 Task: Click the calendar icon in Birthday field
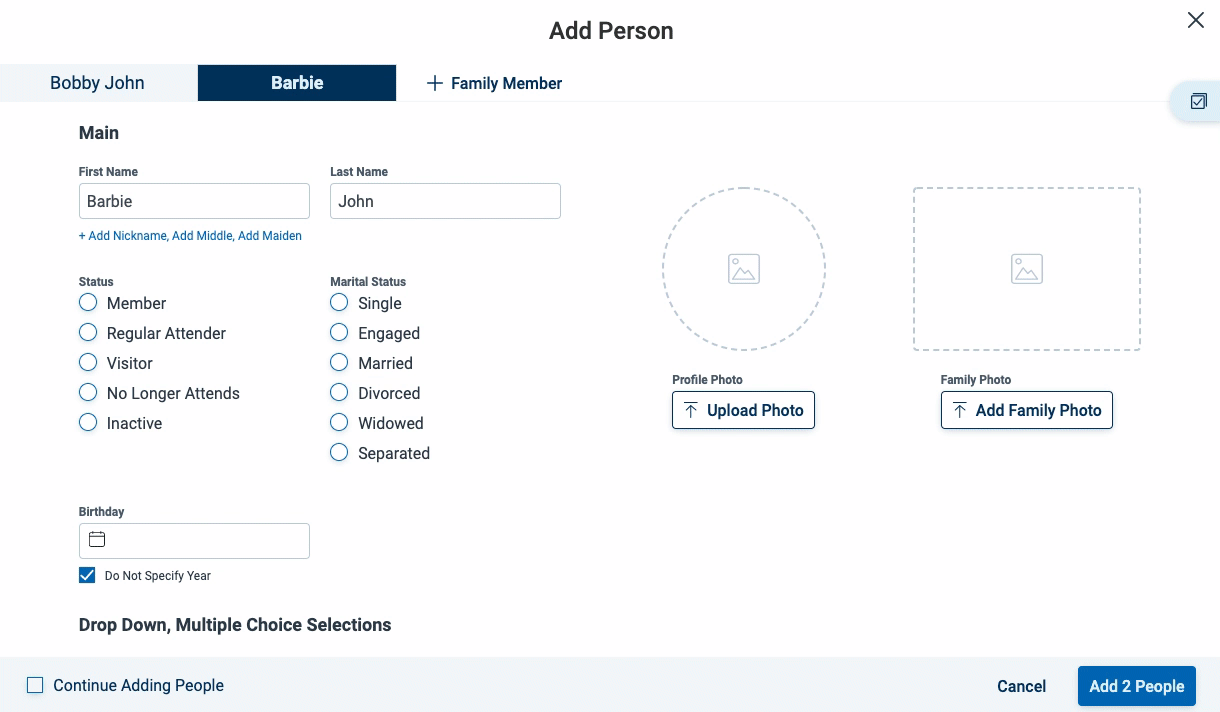(97, 540)
